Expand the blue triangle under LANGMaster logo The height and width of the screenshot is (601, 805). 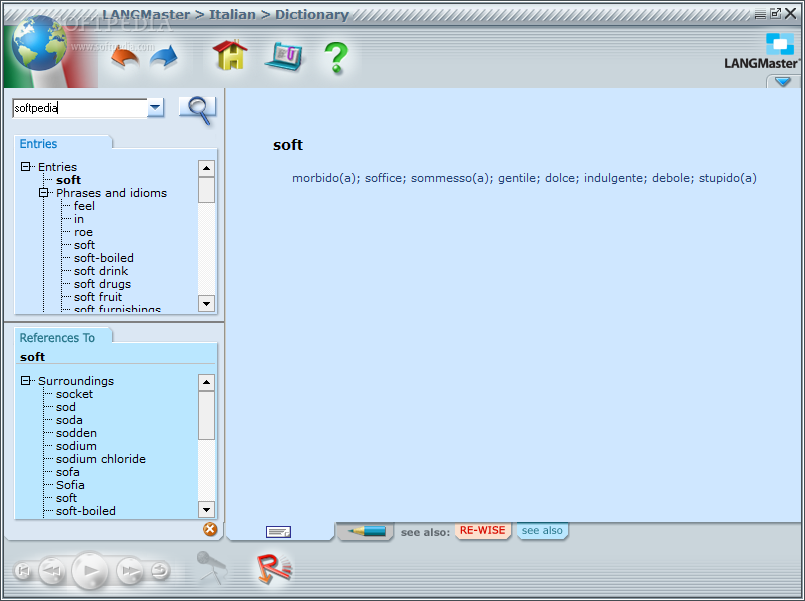(x=782, y=82)
